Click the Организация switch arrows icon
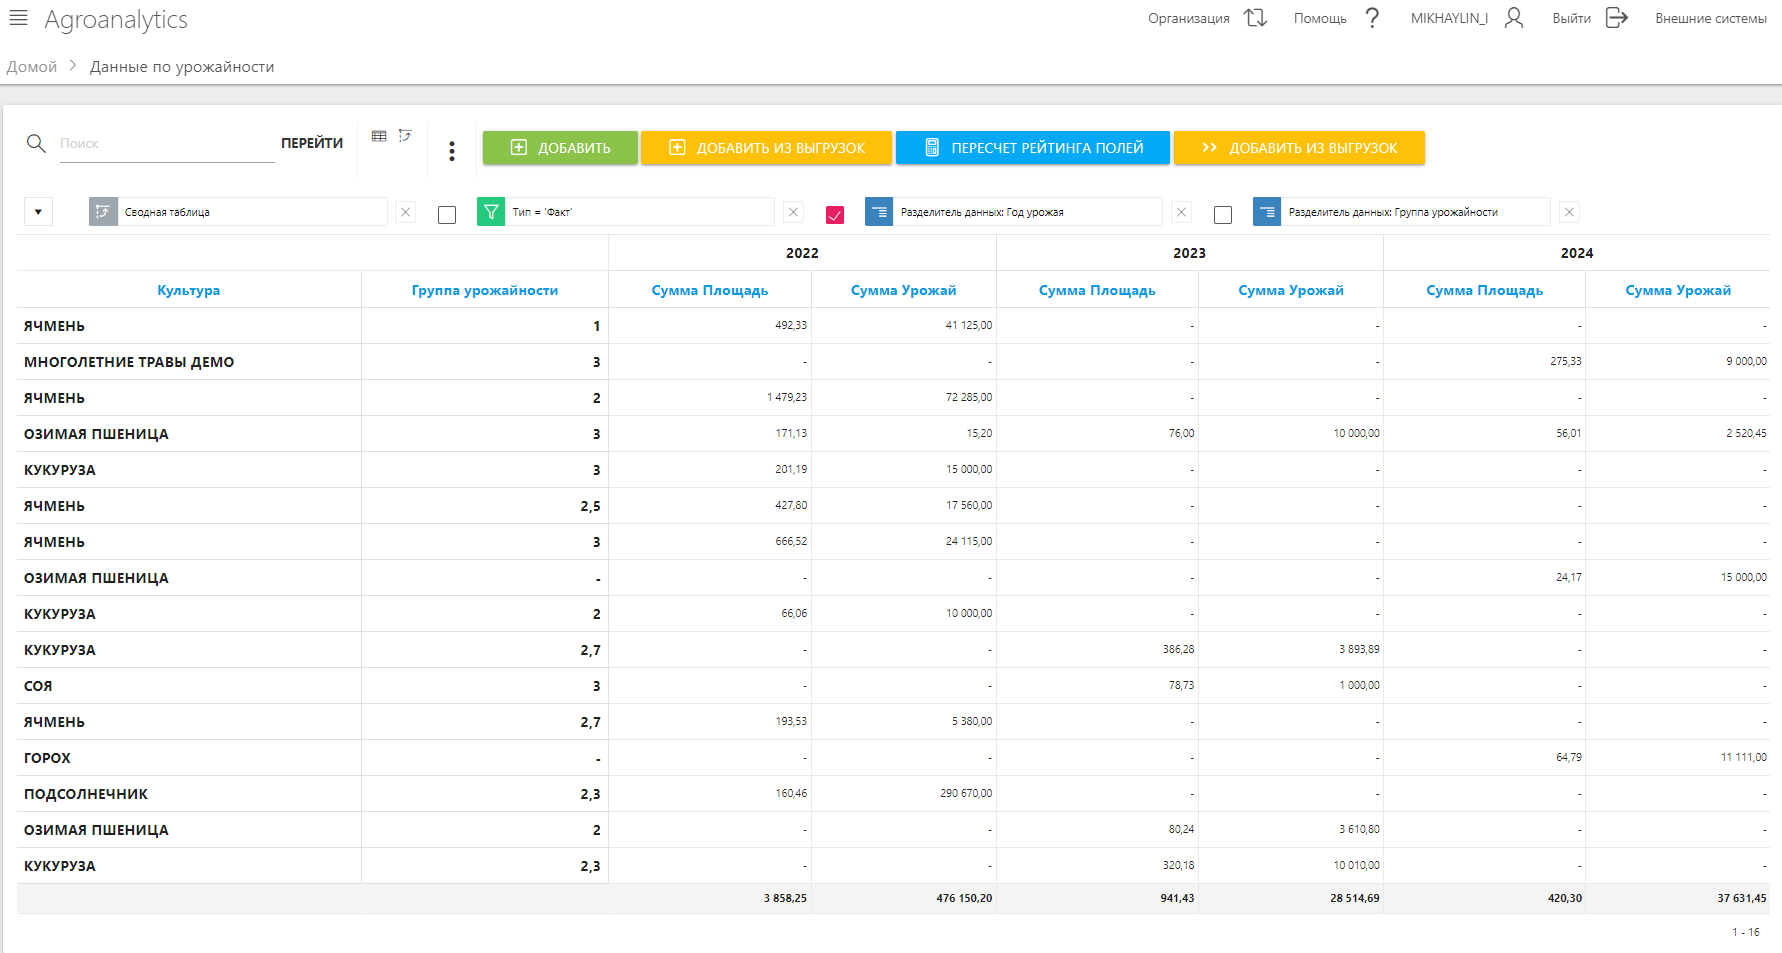 pos(1255,18)
